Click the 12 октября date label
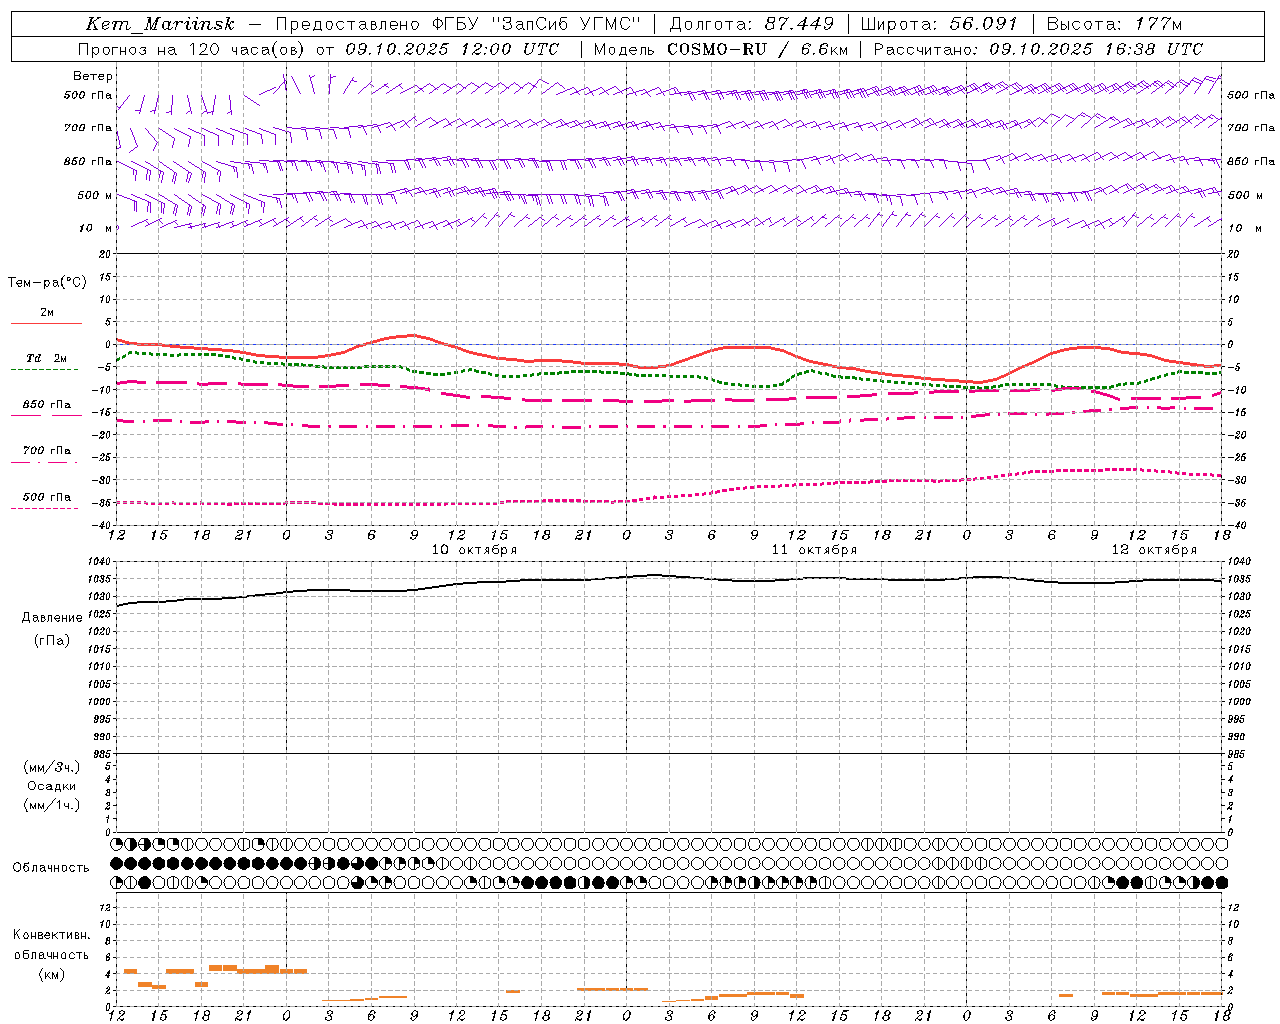Screen dimensions: 1280x1024 tap(1154, 550)
